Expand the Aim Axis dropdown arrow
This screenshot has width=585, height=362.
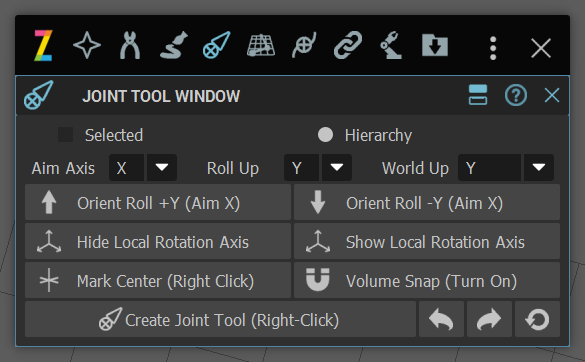coord(162,168)
